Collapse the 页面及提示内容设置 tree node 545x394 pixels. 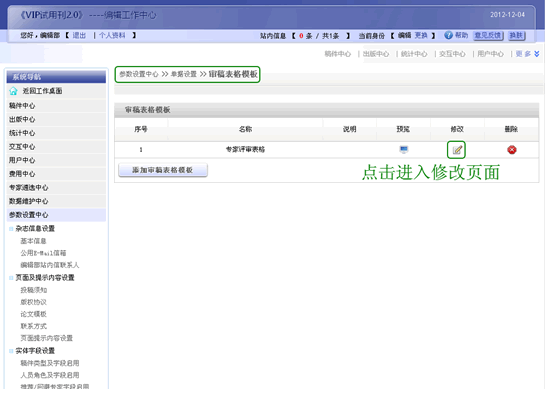tap(11, 278)
